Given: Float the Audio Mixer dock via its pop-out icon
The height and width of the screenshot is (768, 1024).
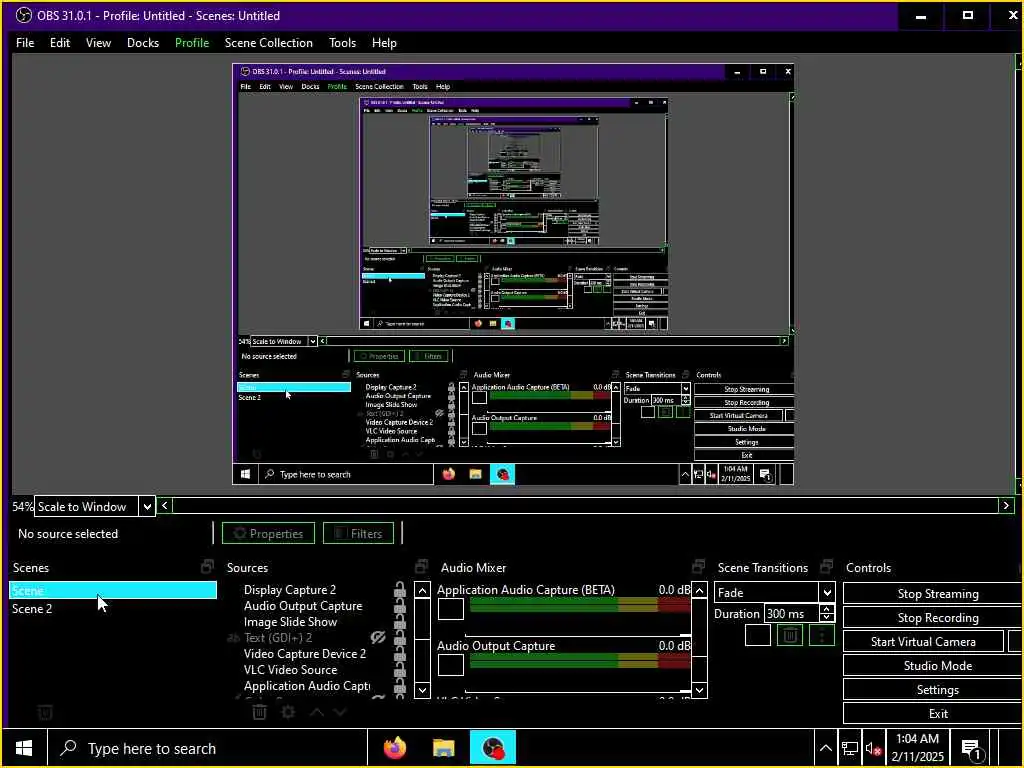Looking at the screenshot, I should [x=699, y=566].
